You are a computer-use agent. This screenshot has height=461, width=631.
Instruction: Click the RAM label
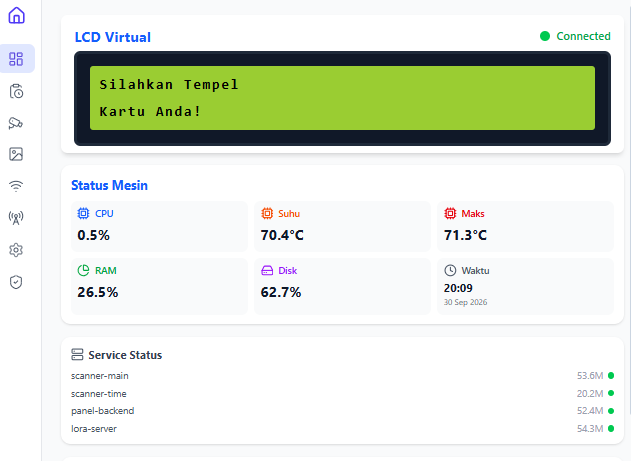tap(106, 271)
